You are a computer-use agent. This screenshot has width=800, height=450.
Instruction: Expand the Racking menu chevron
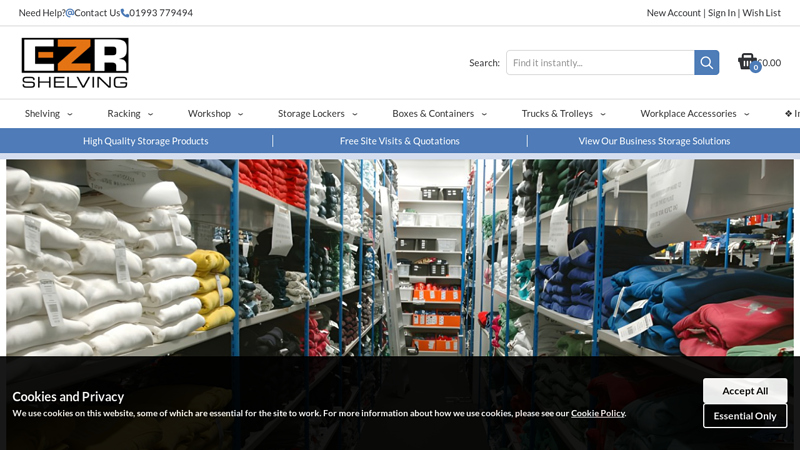151,114
